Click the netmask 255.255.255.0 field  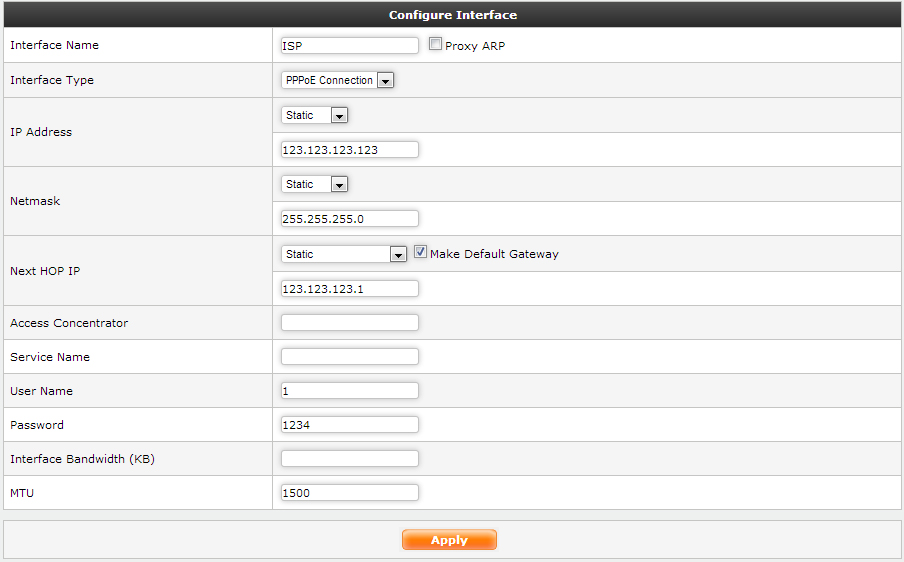[x=350, y=219]
